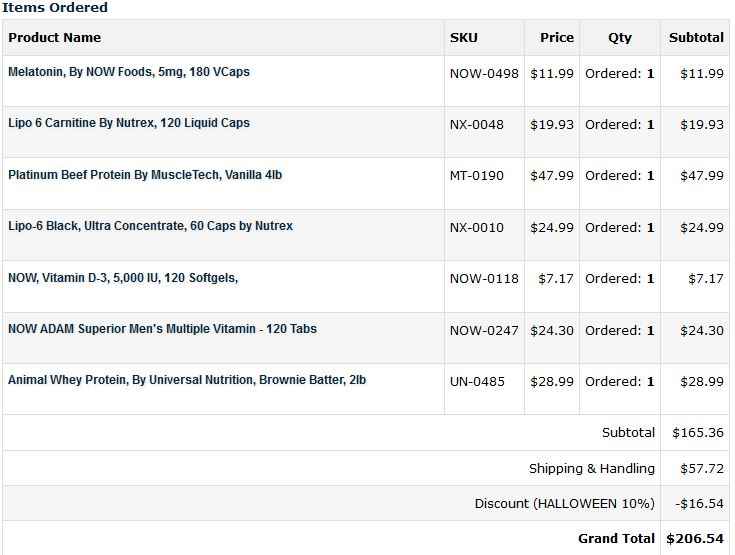
Task: Click the Price column header
Action: 557,38
